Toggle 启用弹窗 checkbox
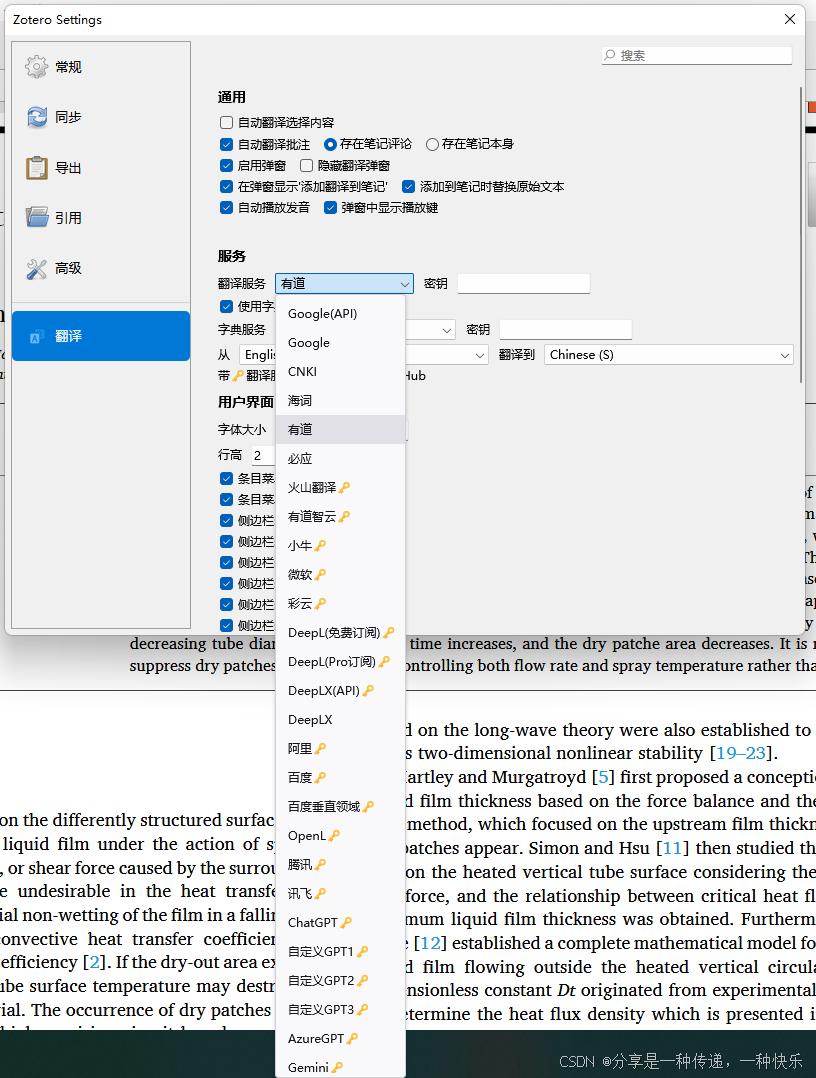 click(x=226, y=166)
